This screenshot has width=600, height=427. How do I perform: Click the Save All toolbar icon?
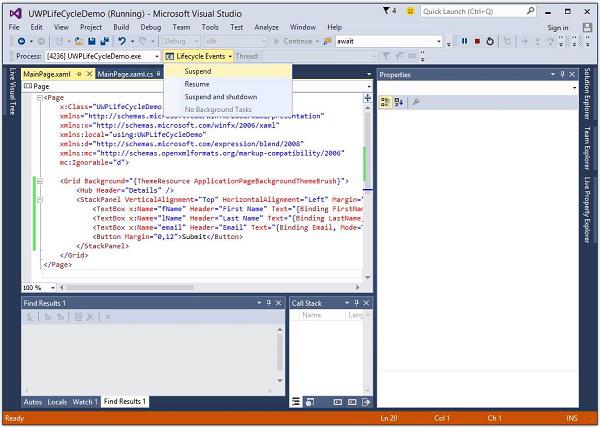[103, 41]
